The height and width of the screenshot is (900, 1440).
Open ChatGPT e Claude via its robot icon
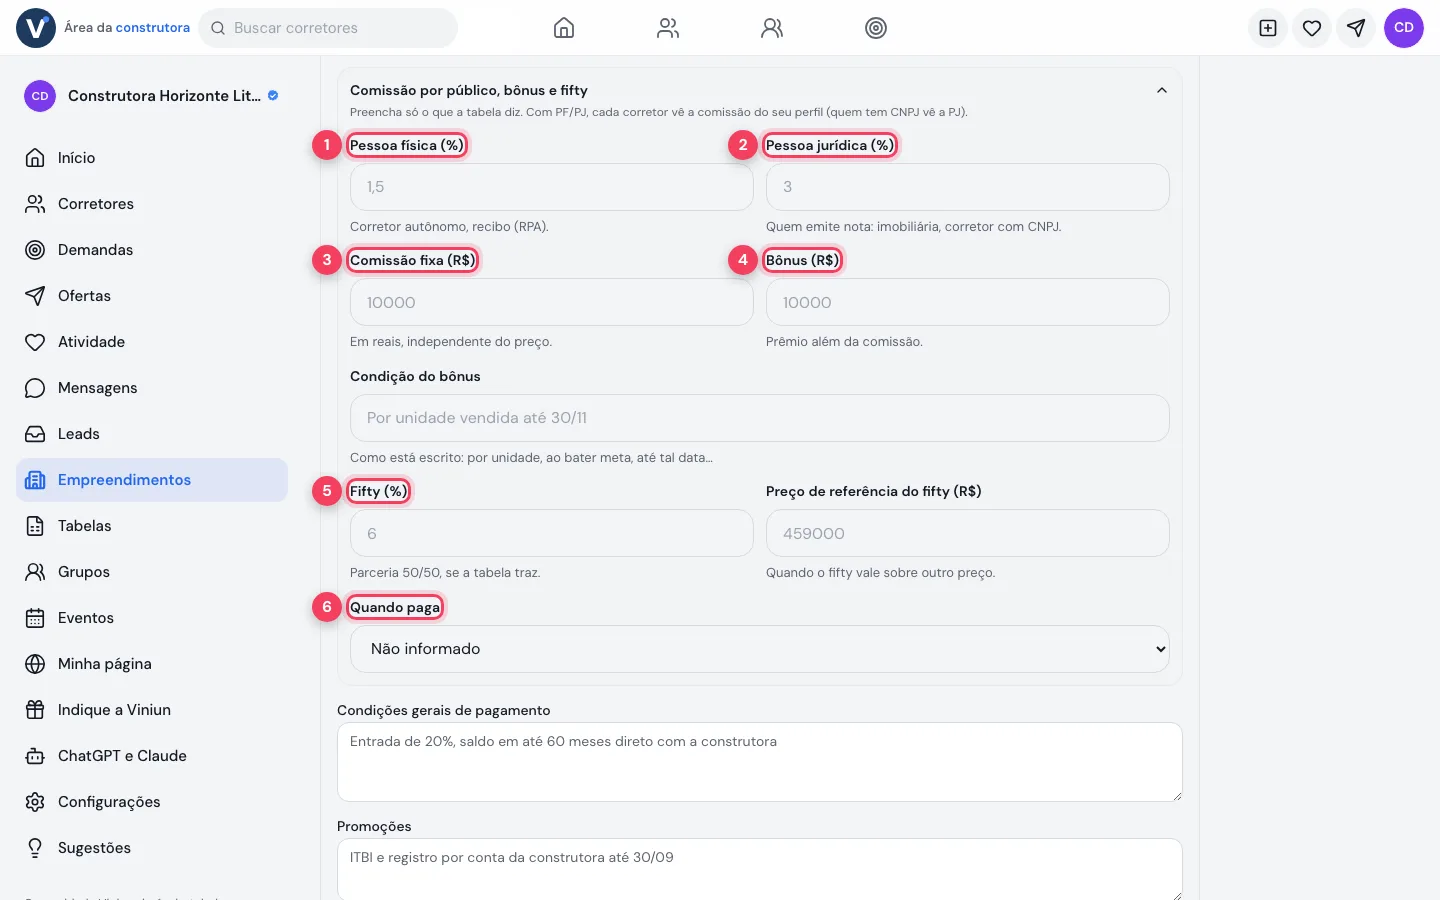[x=35, y=756]
